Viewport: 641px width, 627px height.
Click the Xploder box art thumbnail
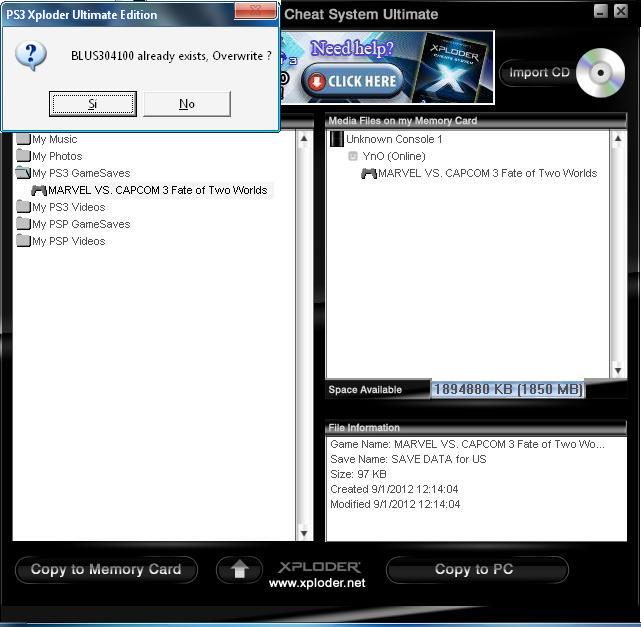click(455, 67)
